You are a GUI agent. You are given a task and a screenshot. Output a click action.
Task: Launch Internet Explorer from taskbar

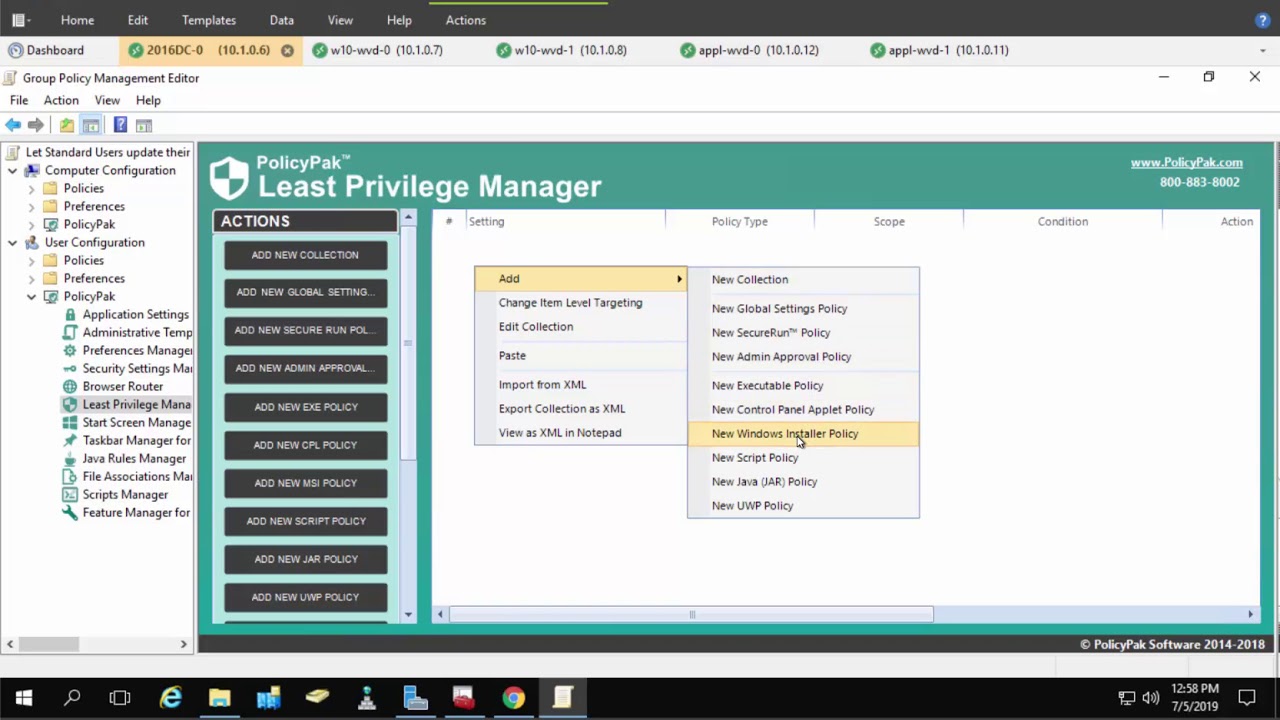point(171,697)
